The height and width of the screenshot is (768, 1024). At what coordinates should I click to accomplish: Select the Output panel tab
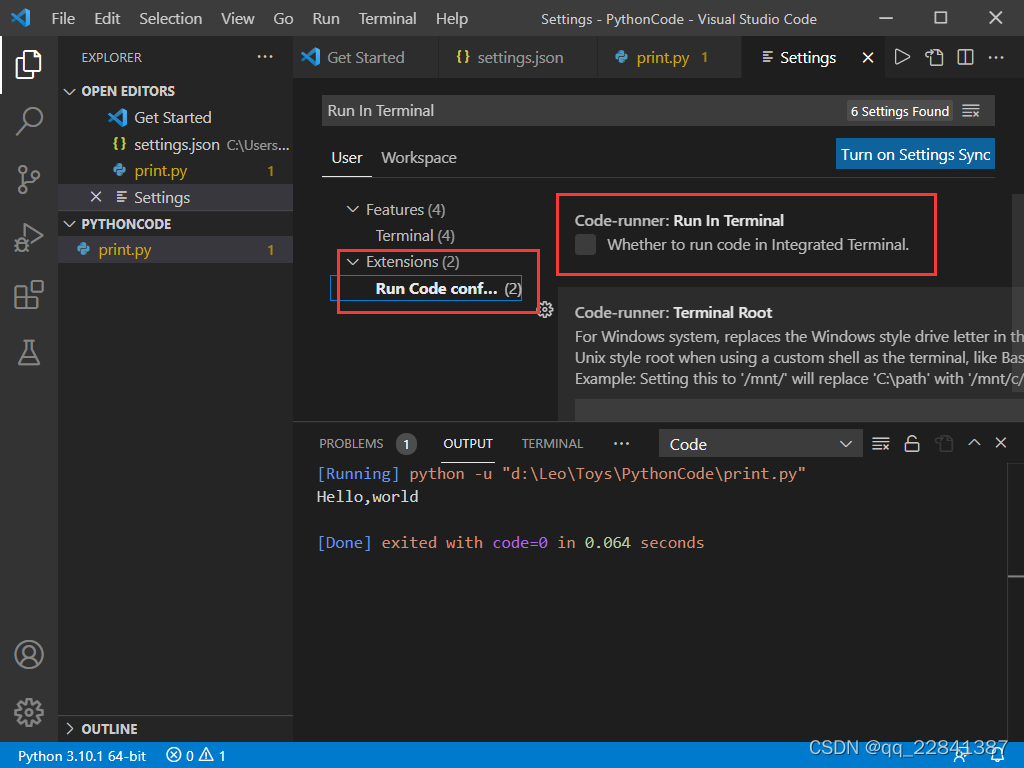(468, 444)
